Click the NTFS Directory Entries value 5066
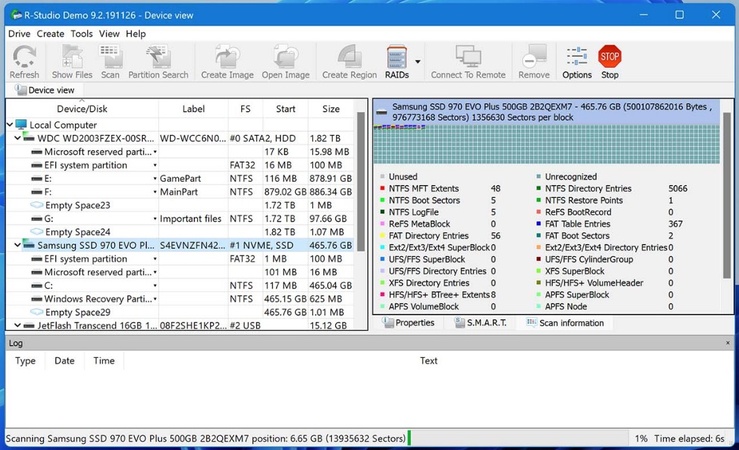Image resolution: width=739 pixels, height=450 pixels. [x=678, y=188]
